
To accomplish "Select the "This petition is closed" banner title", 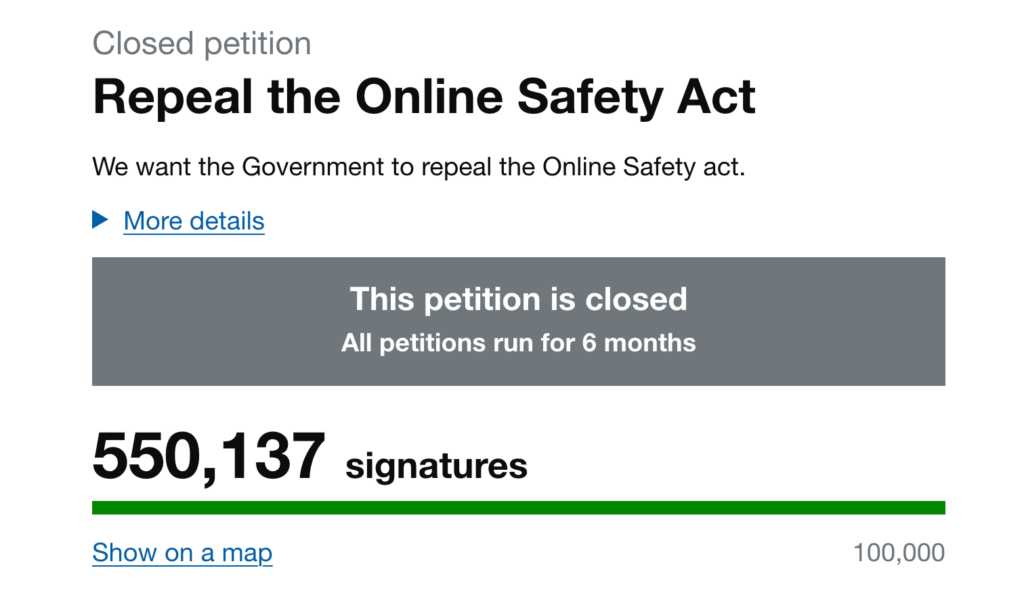I will [518, 299].
